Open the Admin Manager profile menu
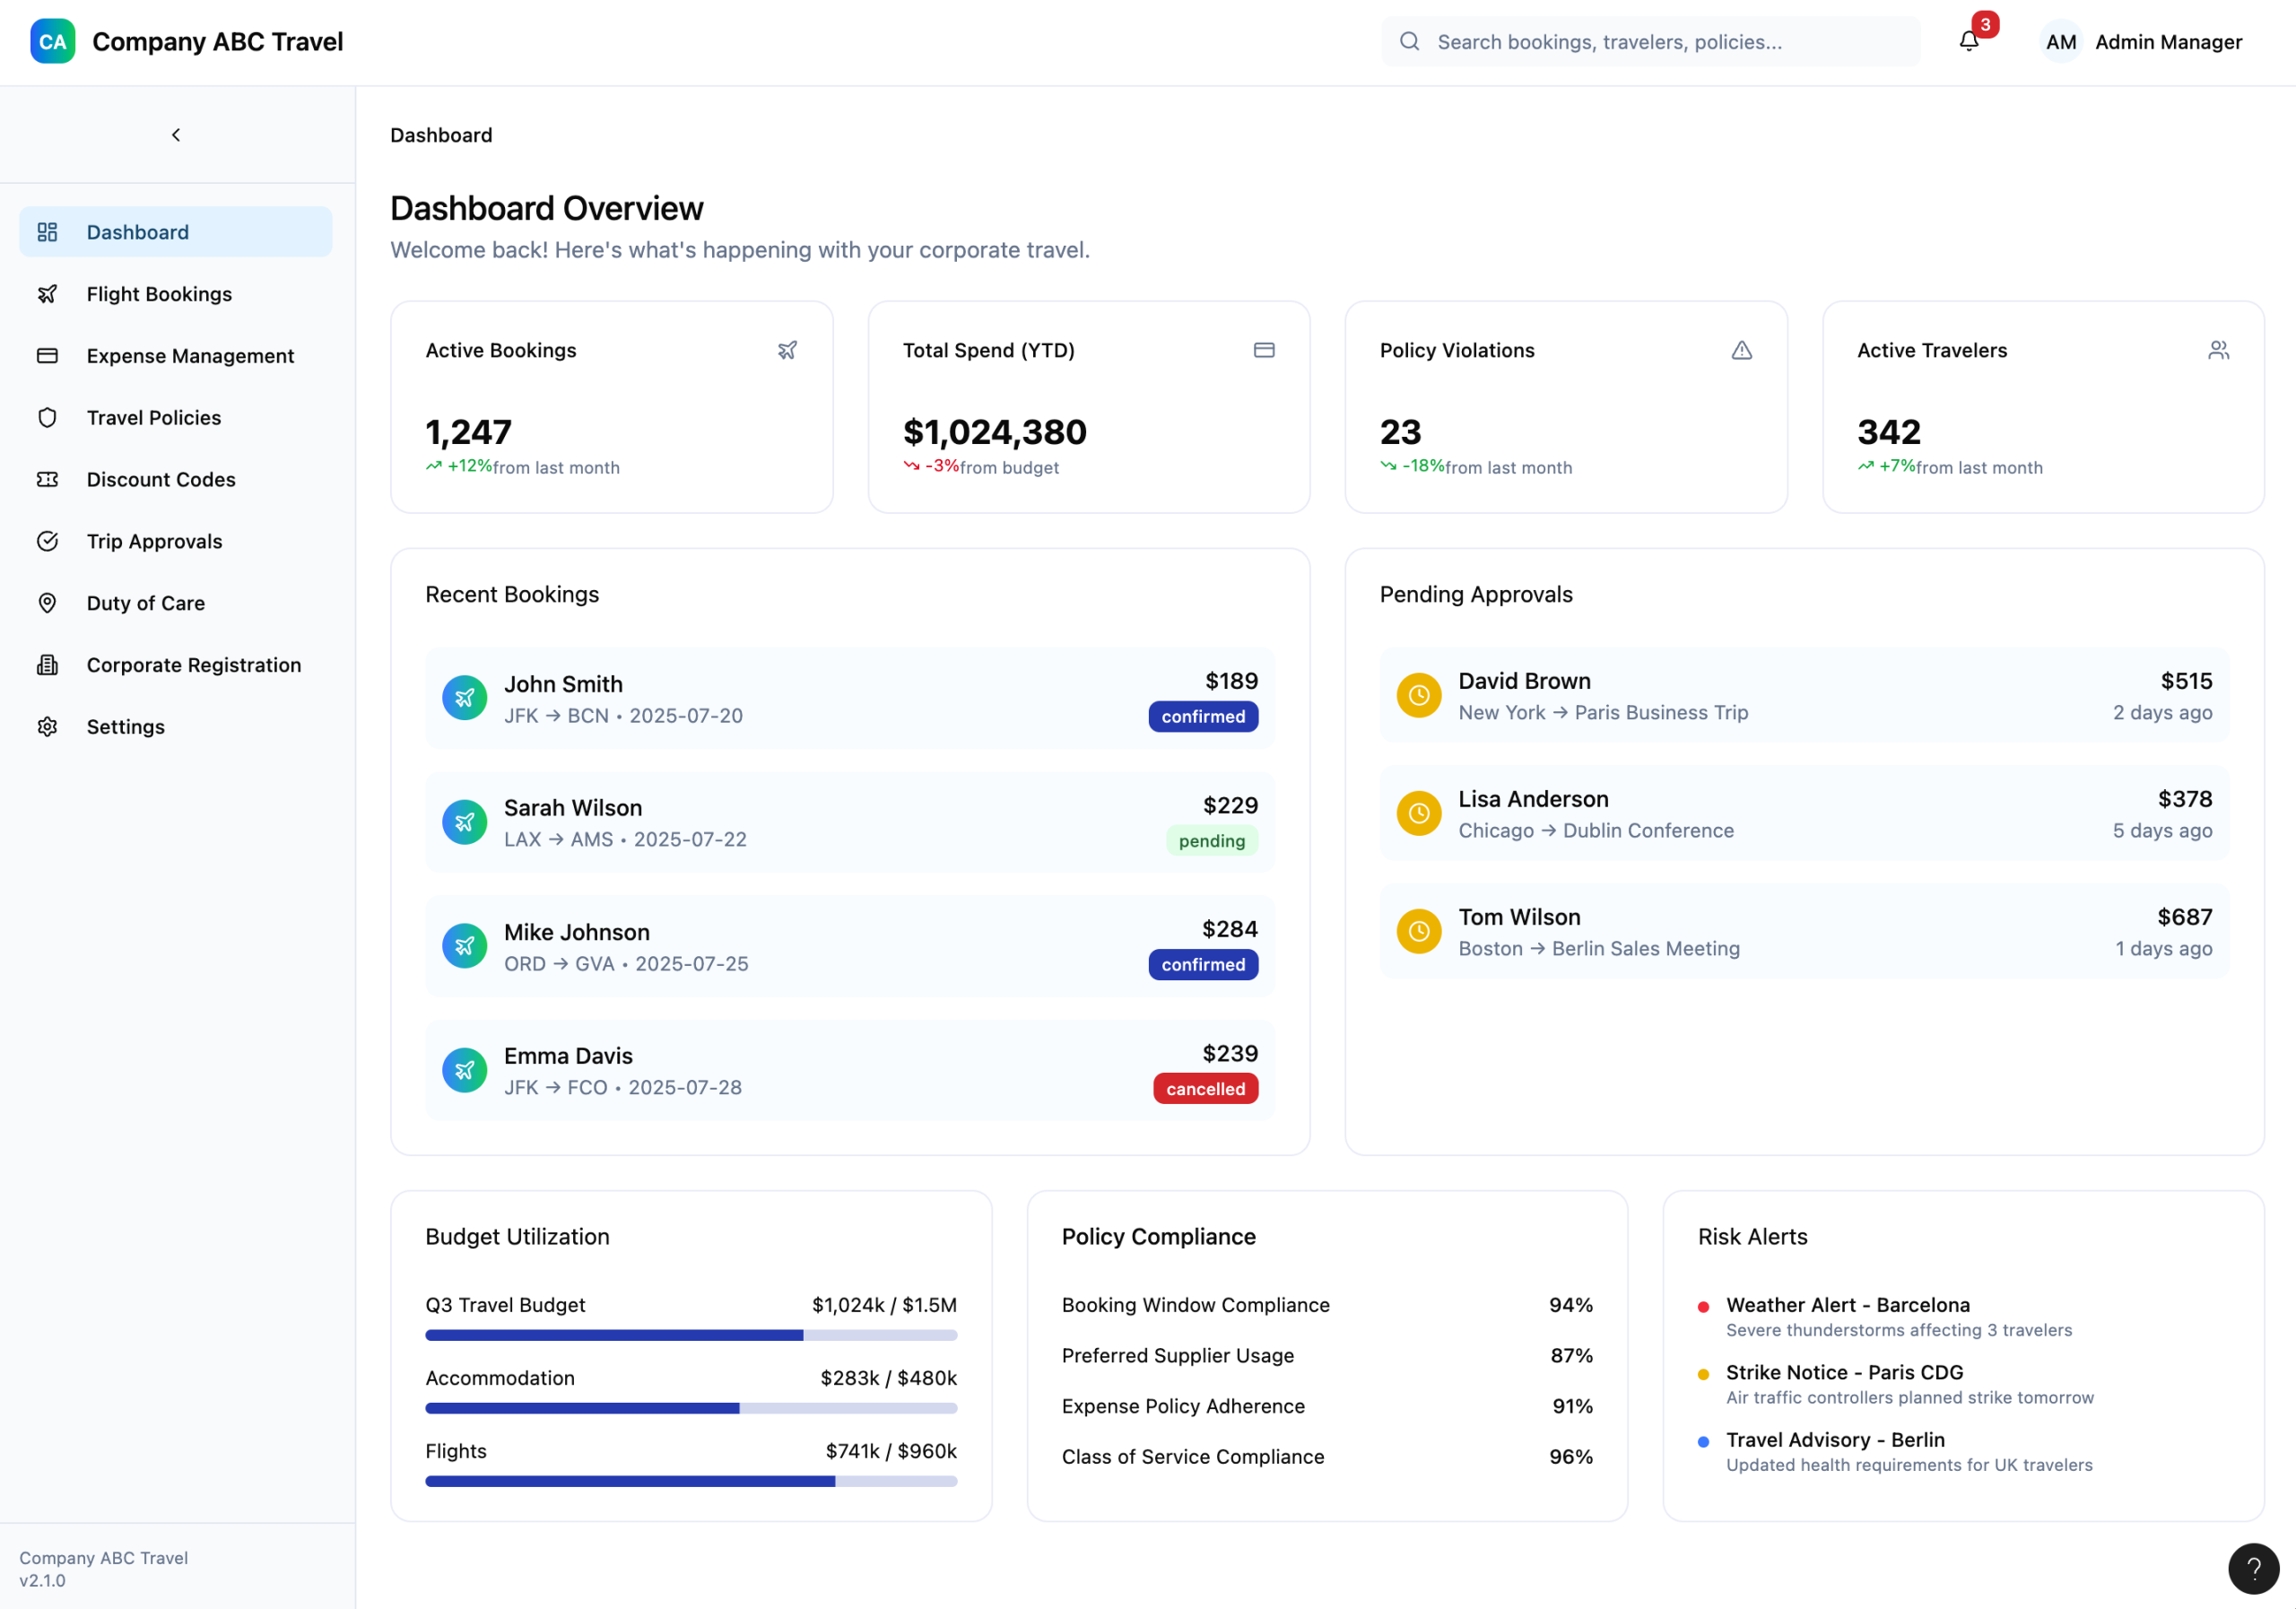Viewport: 2296px width, 1609px height. tap(2142, 42)
